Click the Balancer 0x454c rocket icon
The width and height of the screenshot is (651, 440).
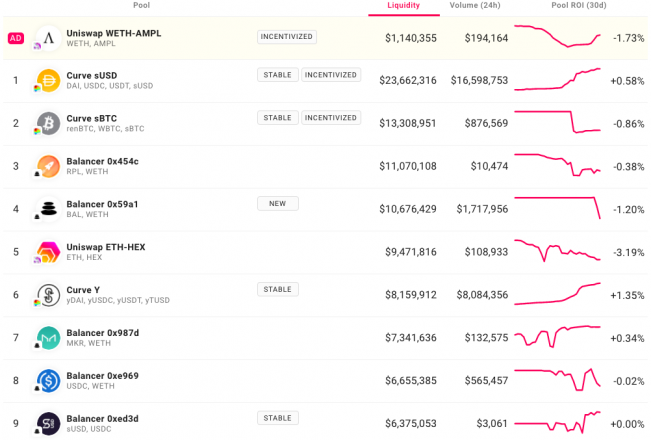(x=49, y=166)
